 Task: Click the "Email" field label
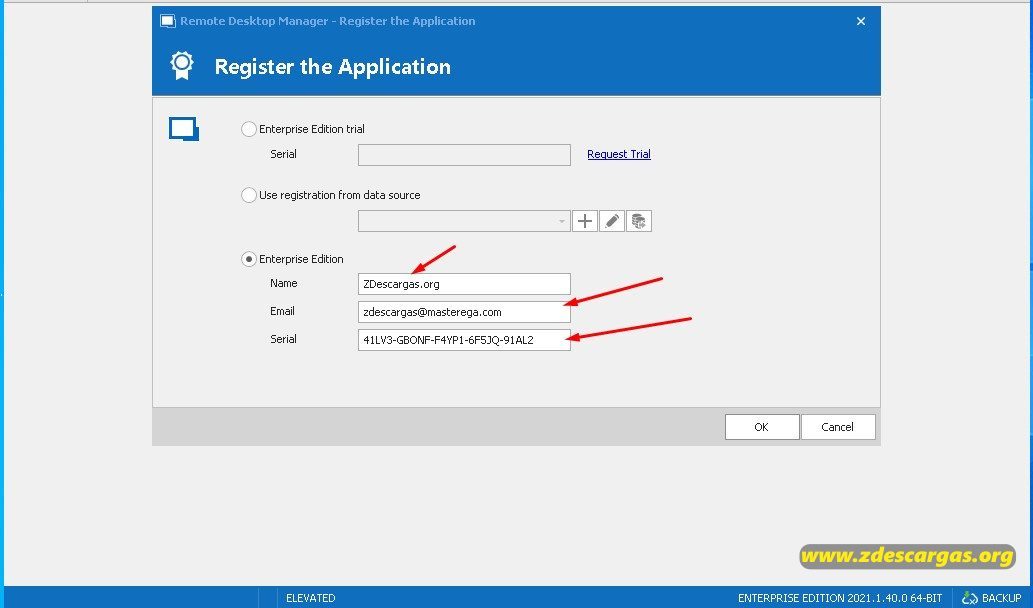point(282,311)
